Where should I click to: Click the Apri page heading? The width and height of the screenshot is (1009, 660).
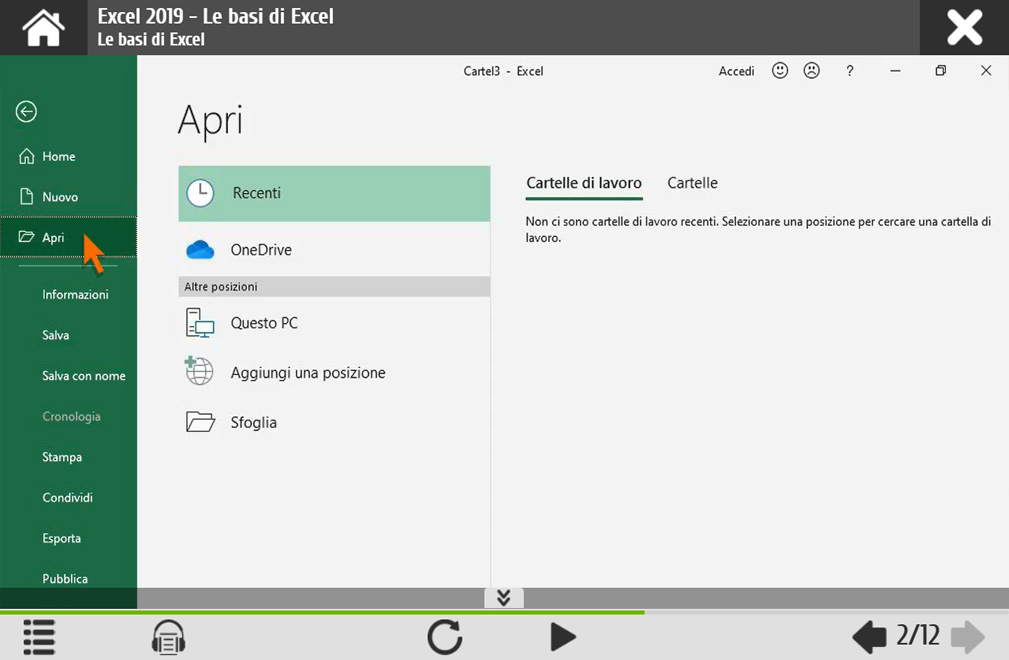coord(210,120)
